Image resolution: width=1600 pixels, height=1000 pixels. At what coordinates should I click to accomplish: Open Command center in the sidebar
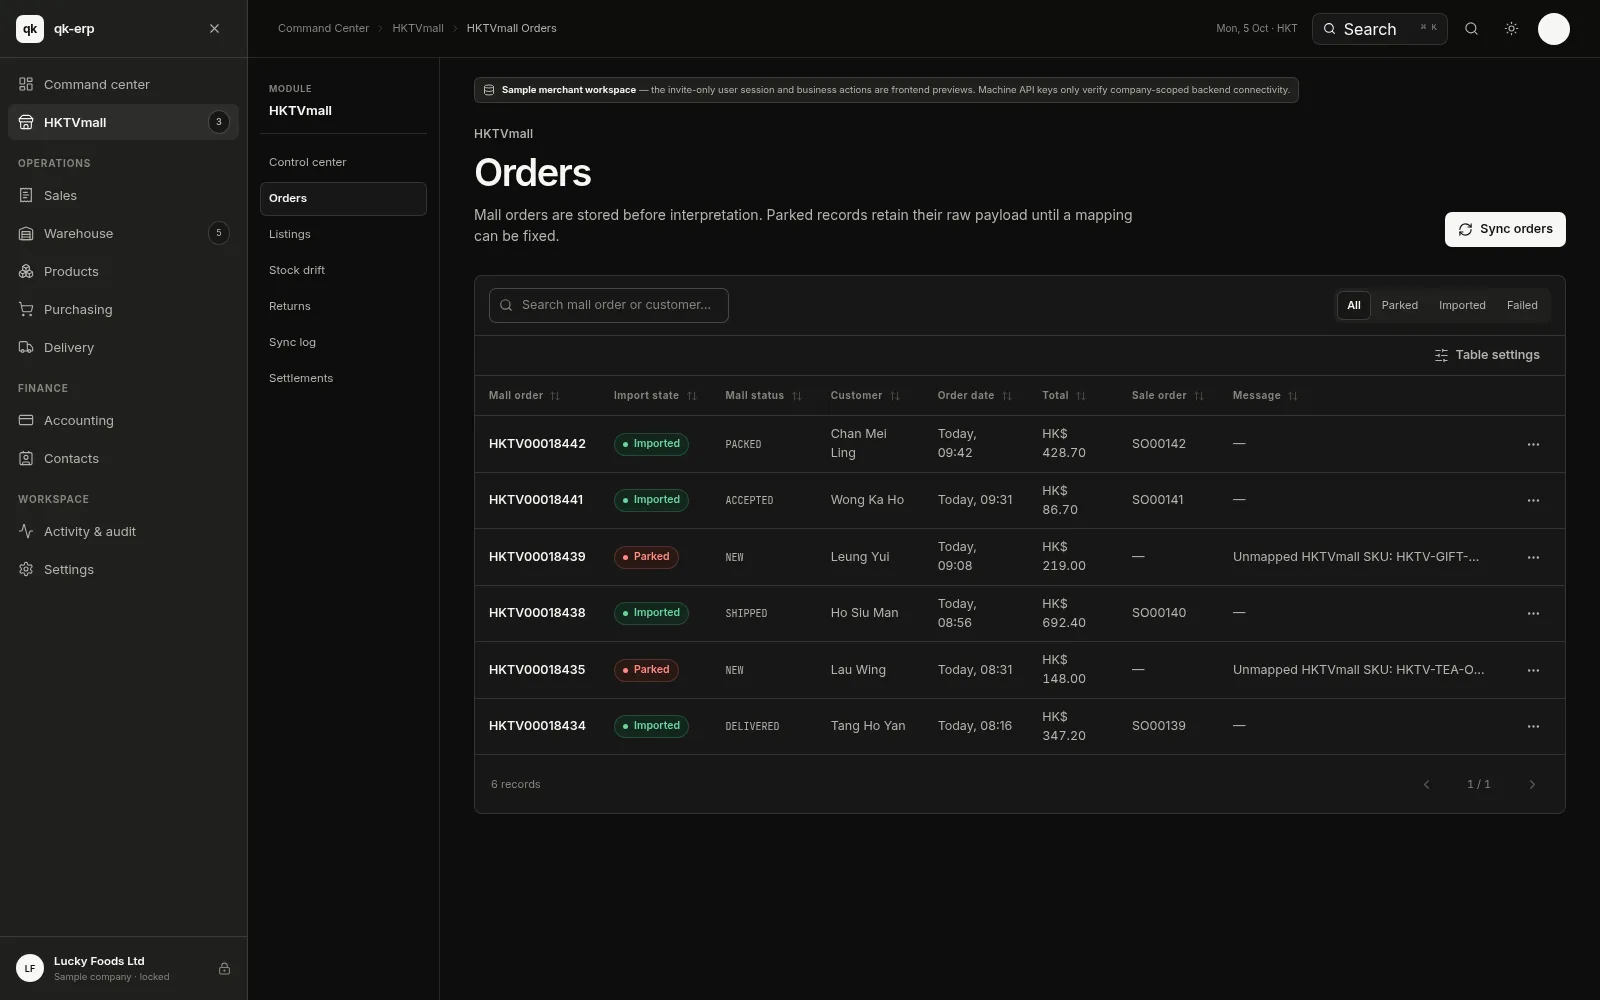point(123,84)
